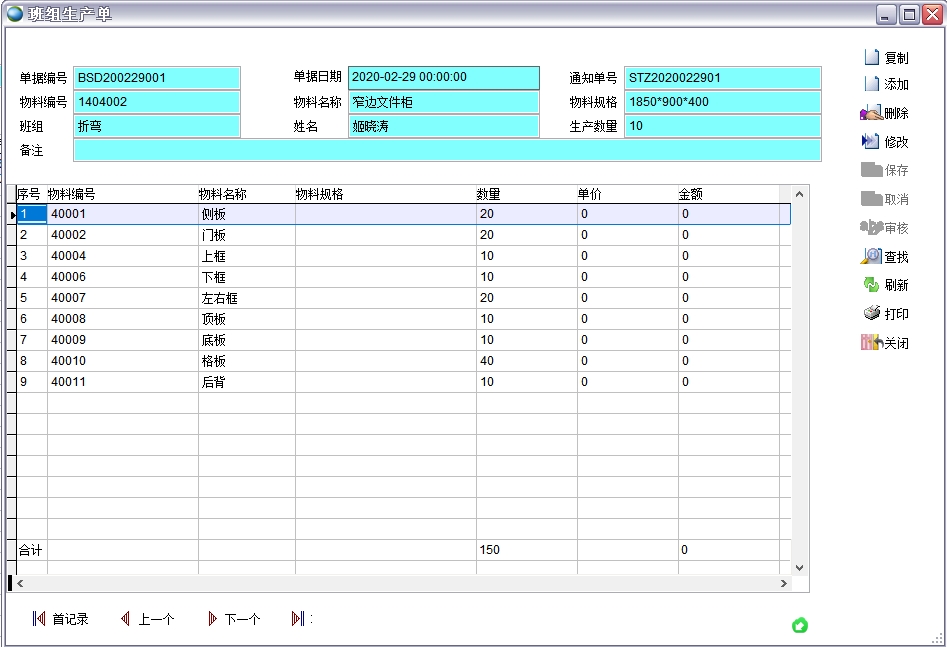
Task: Jump to the last record button
Action: tap(298, 619)
